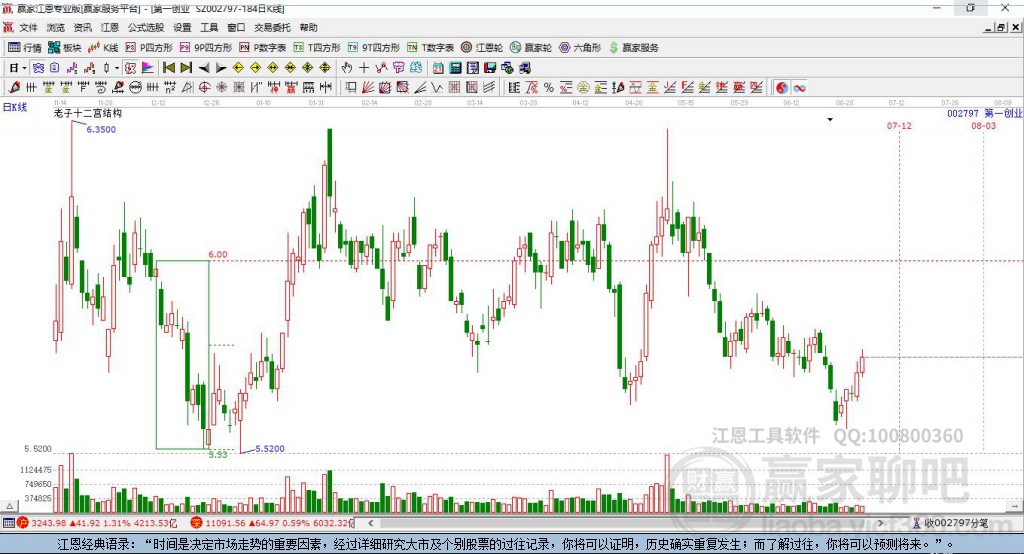Click the 08-03 date marker

[984, 125]
